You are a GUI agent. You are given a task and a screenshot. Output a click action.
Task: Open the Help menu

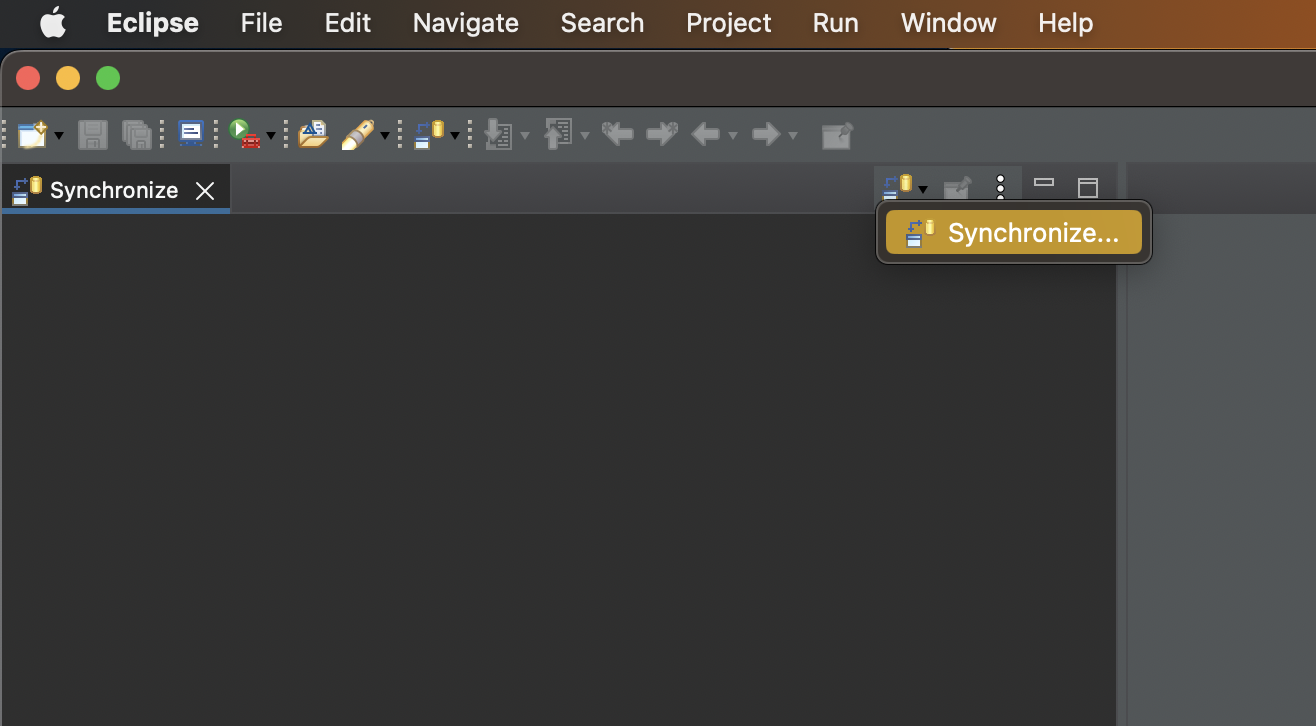1066,23
